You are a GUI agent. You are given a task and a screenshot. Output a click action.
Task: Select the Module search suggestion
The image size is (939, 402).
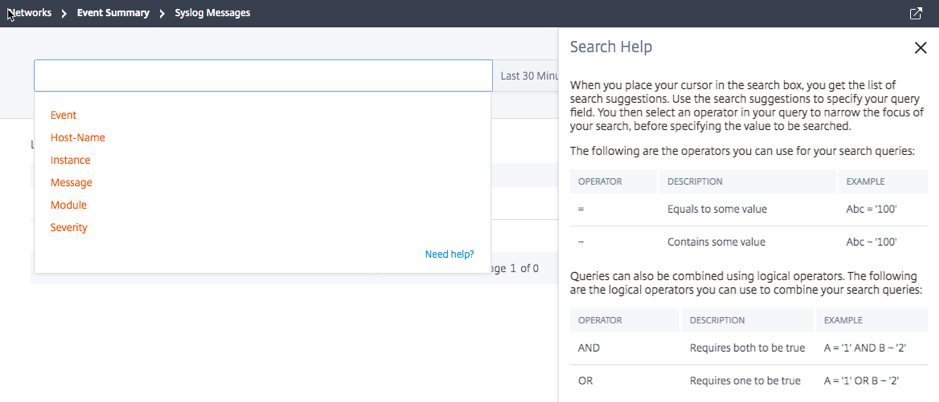click(x=68, y=205)
